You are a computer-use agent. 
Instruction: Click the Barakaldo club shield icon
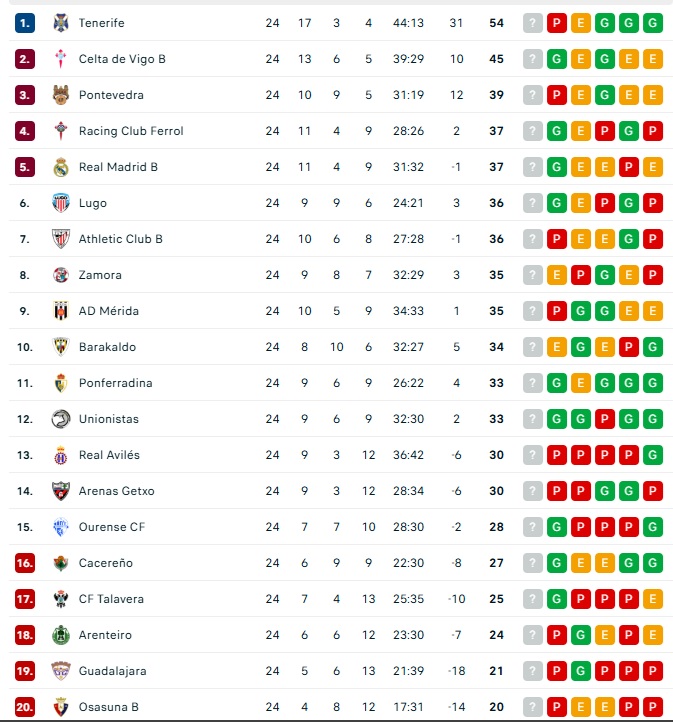(60, 347)
